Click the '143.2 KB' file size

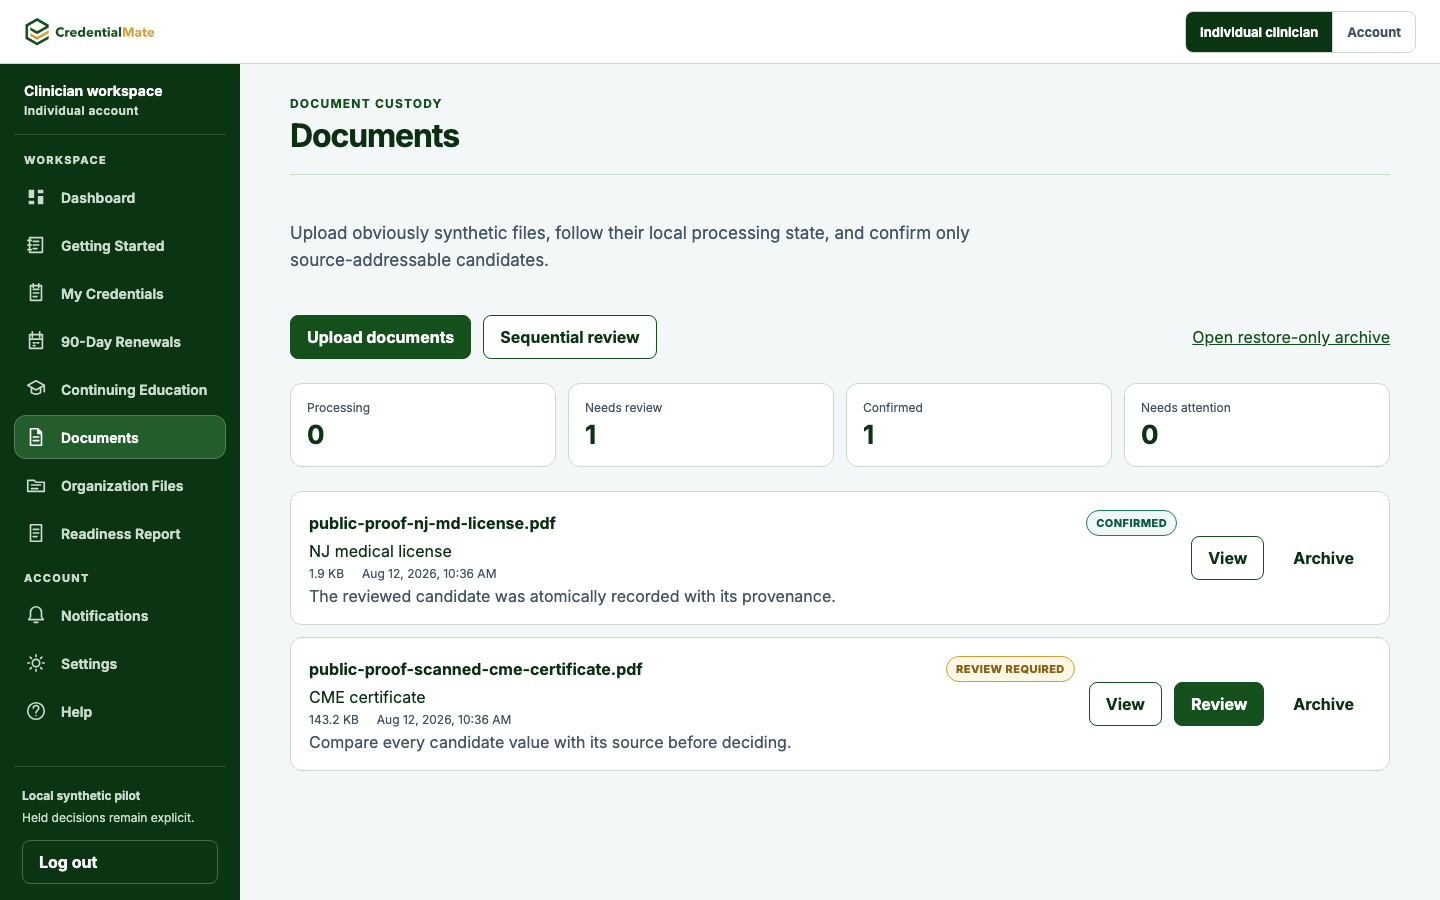click(x=334, y=720)
